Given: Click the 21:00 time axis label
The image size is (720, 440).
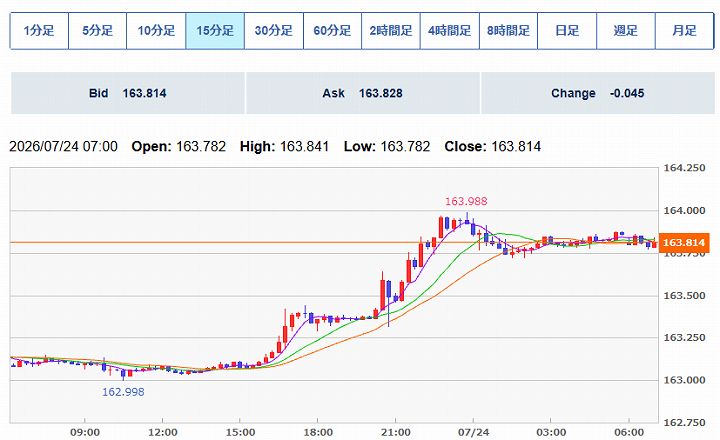Looking at the screenshot, I should point(396,432).
